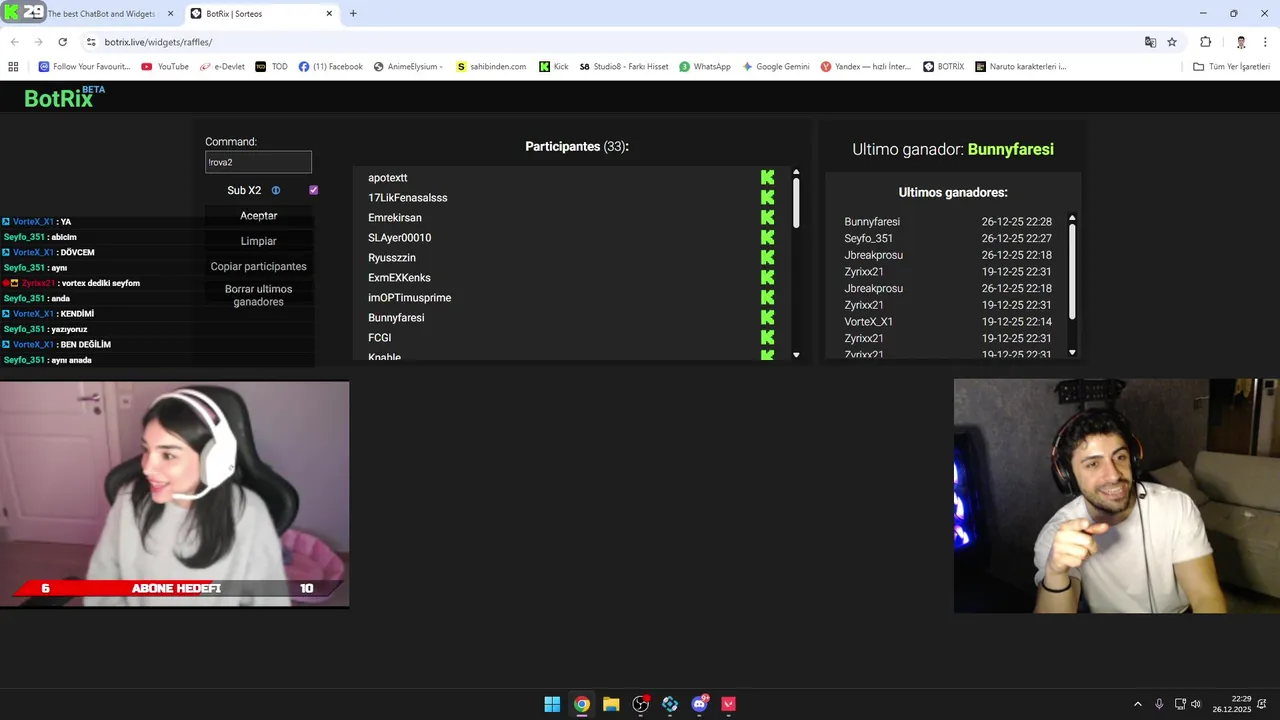Open the AnimeElysium bookmark
1280x720 pixels.
408,66
